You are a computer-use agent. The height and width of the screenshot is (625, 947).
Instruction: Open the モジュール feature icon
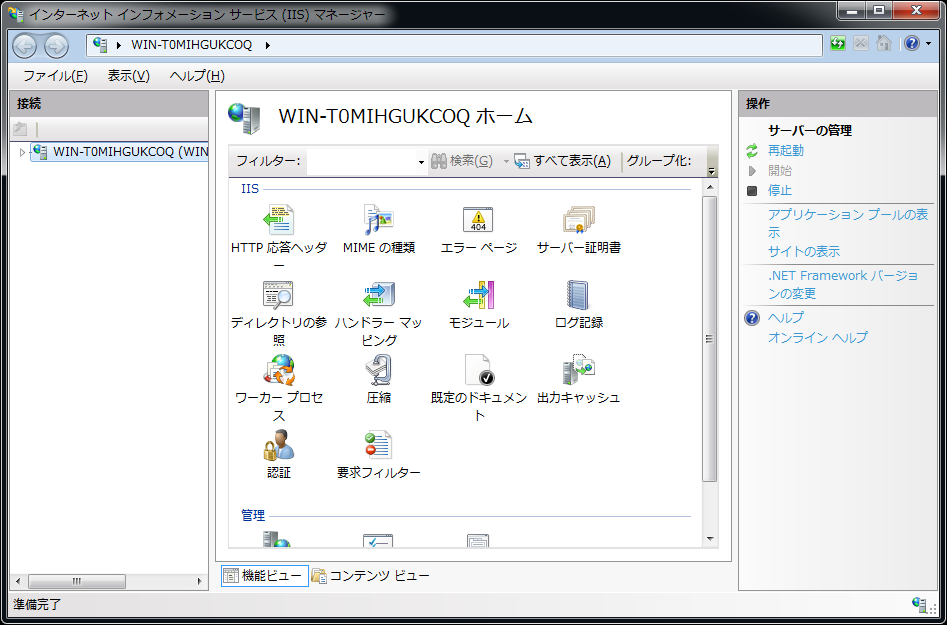478,295
